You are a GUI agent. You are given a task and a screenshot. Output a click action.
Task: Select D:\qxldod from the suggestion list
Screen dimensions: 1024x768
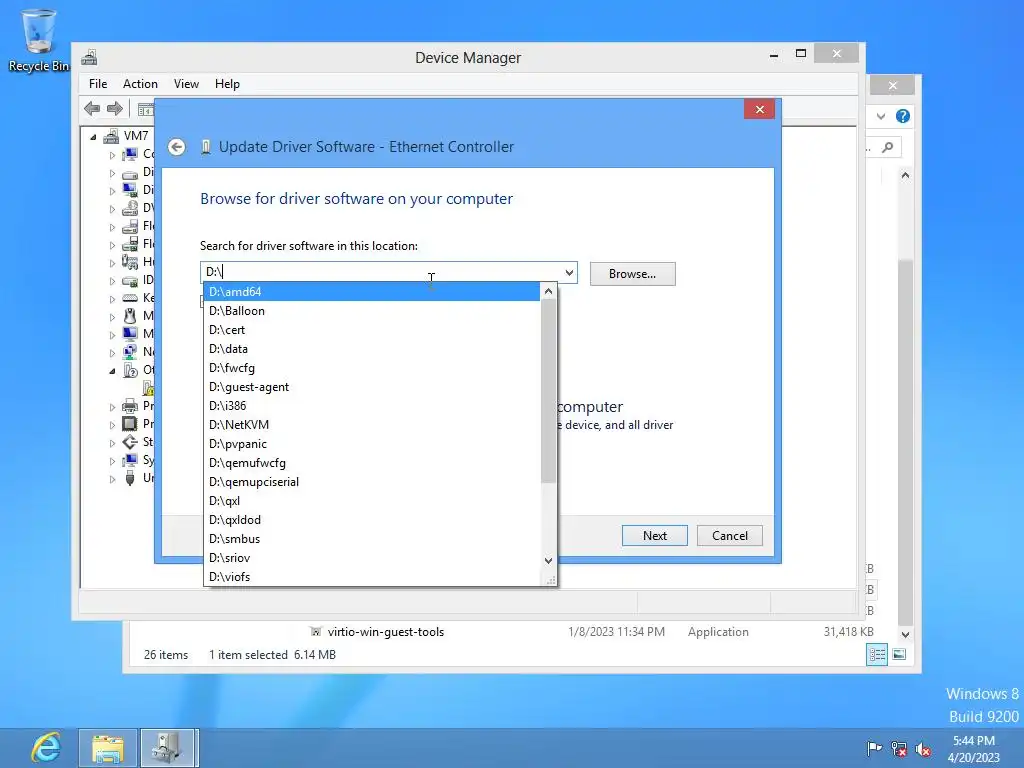click(372, 519)
